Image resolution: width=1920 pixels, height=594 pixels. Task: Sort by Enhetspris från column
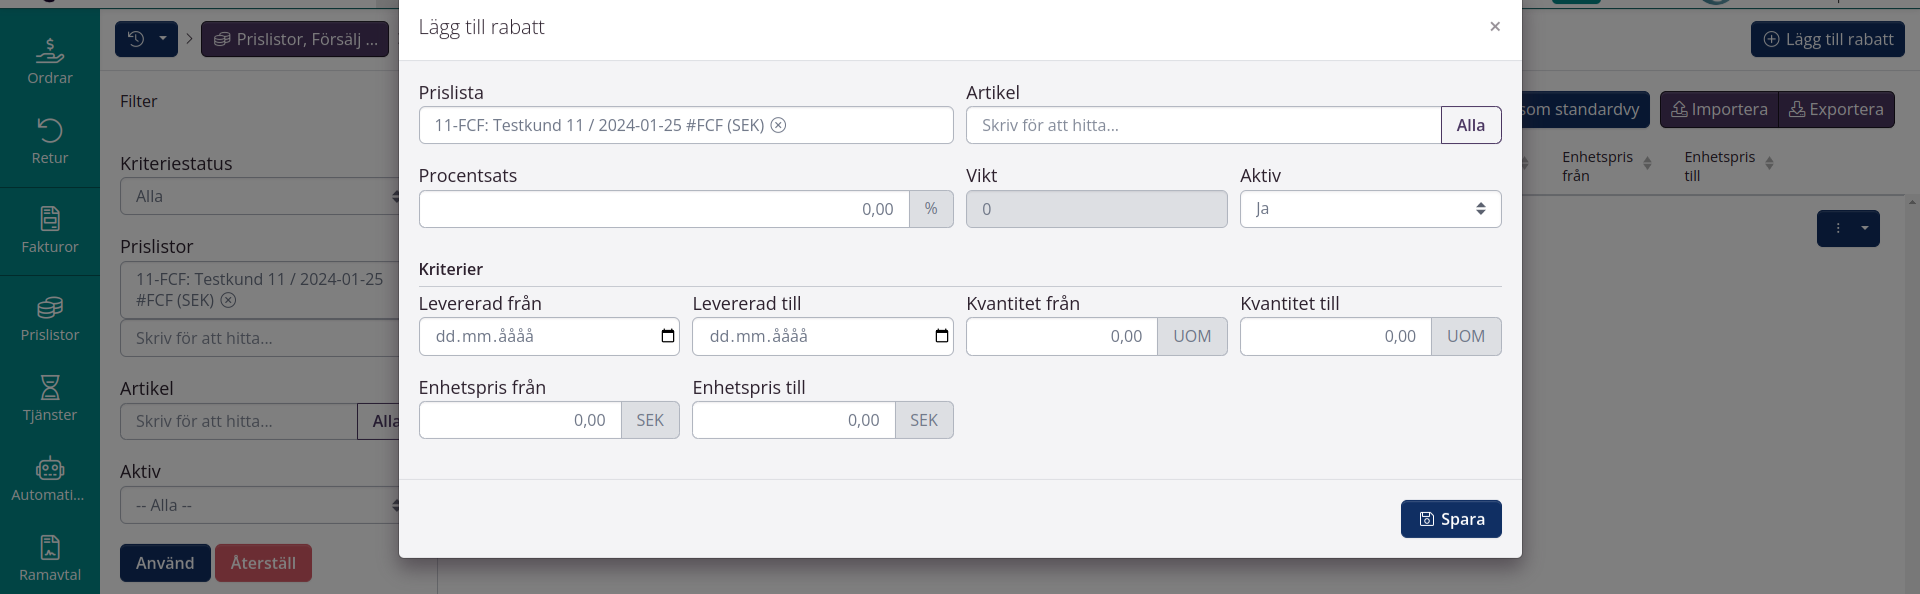1646,163
